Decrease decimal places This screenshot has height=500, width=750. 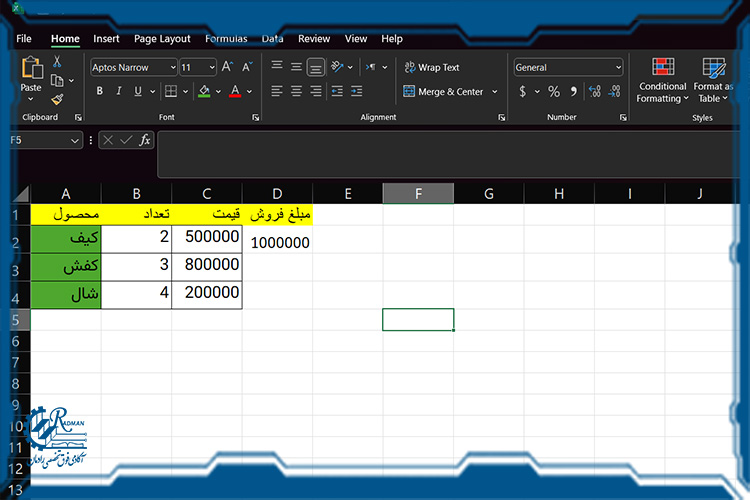[x=614, y=91]
